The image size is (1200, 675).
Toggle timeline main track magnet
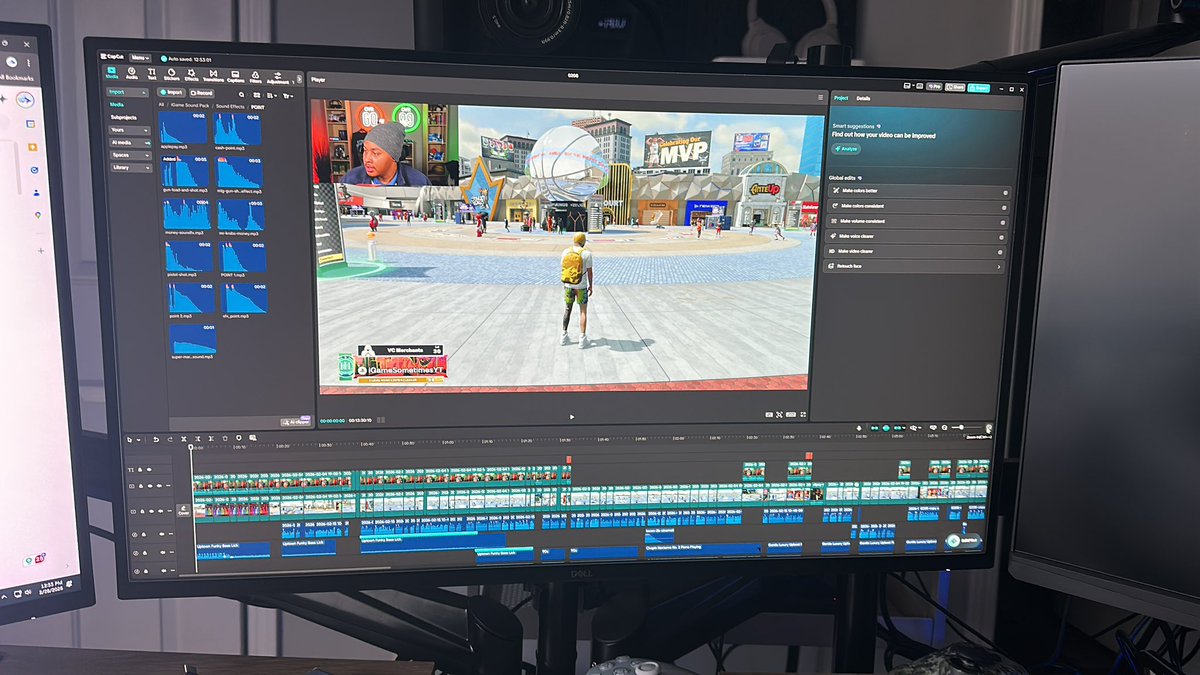point(875,428)
